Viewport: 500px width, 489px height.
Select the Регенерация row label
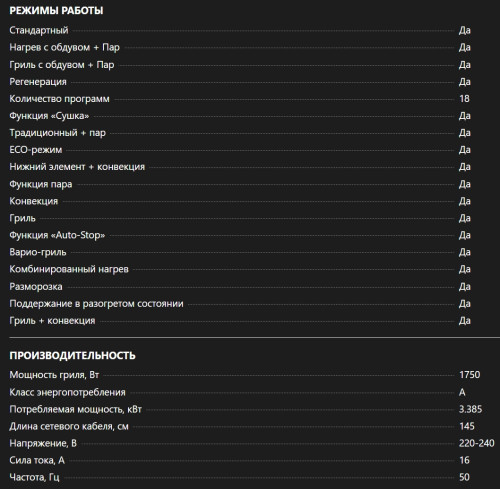[38, 82]
